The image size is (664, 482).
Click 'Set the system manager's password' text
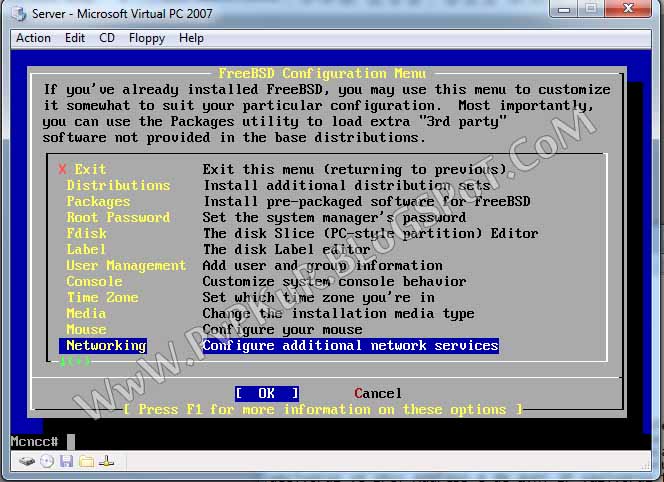pos(335,217)
